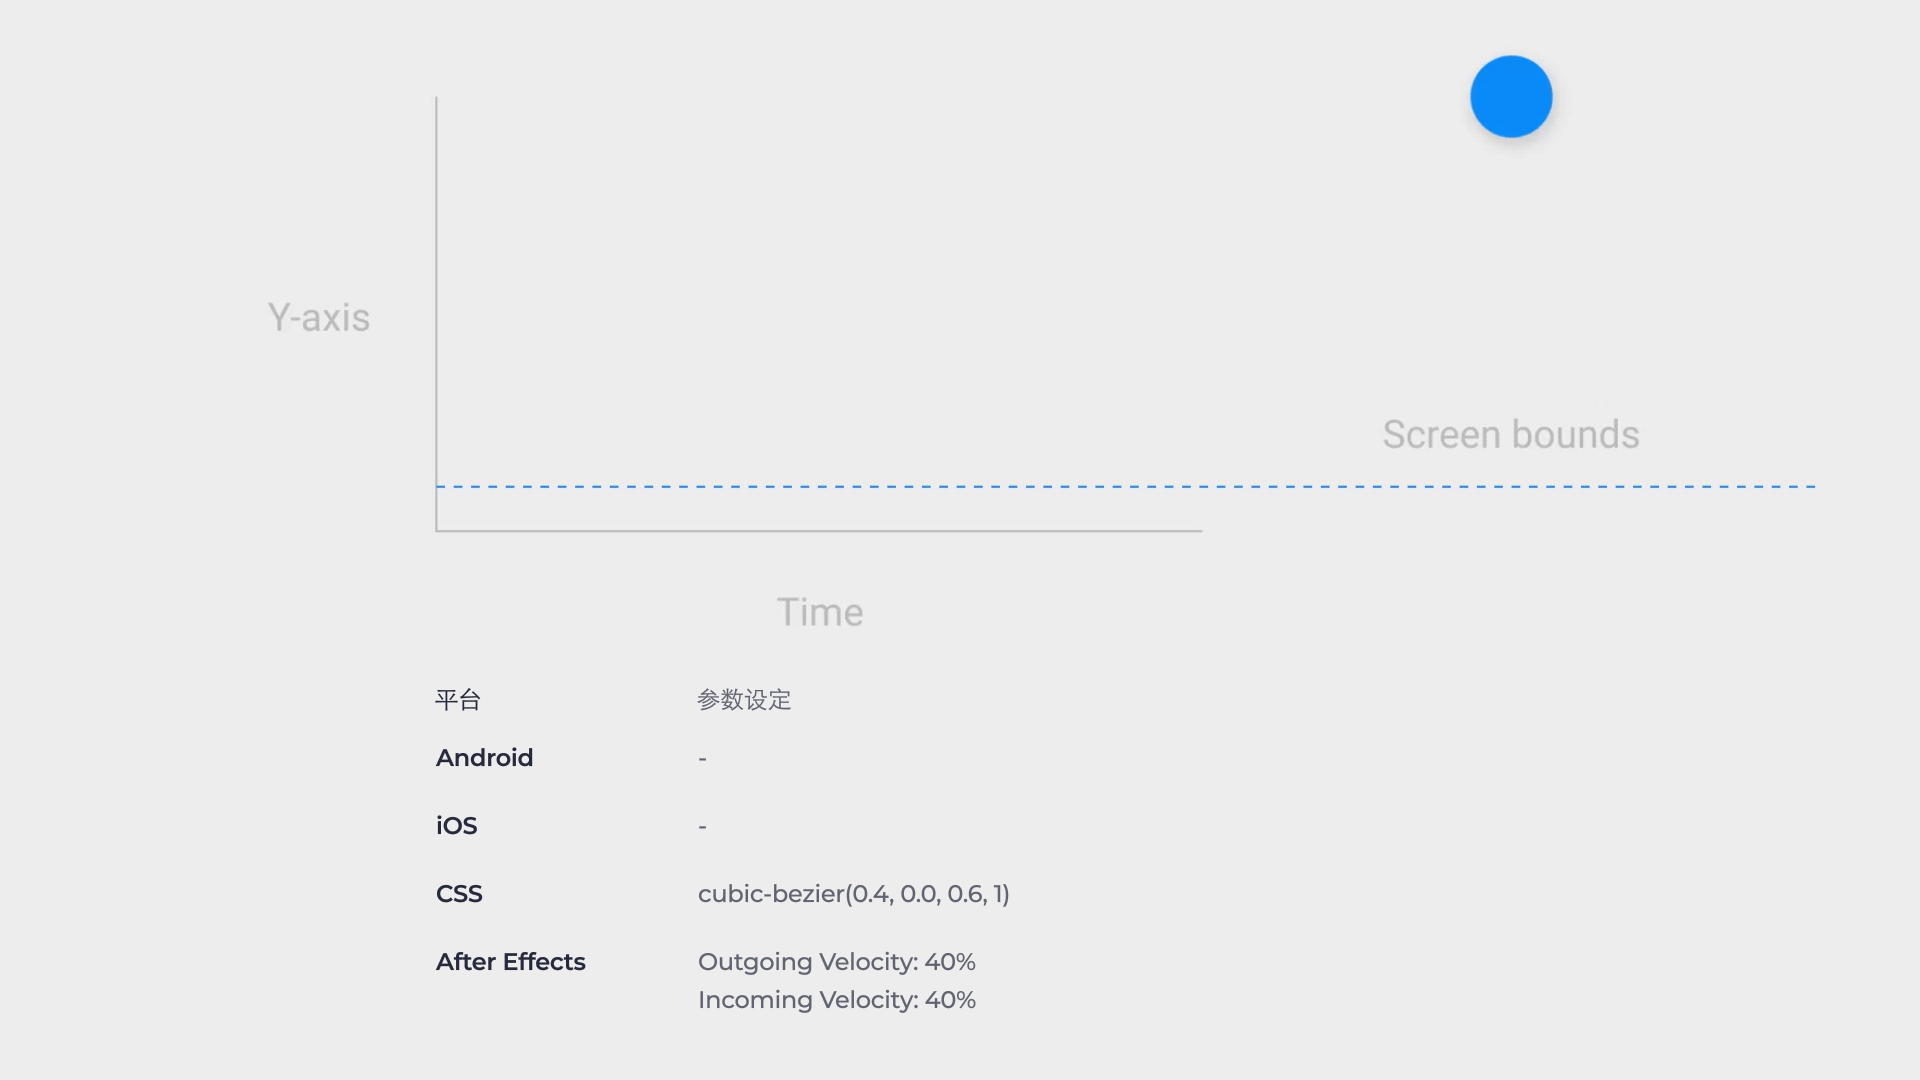Click the origin corner where the axes meet
1920x1080 pixels.
click(x=437, y=531)
